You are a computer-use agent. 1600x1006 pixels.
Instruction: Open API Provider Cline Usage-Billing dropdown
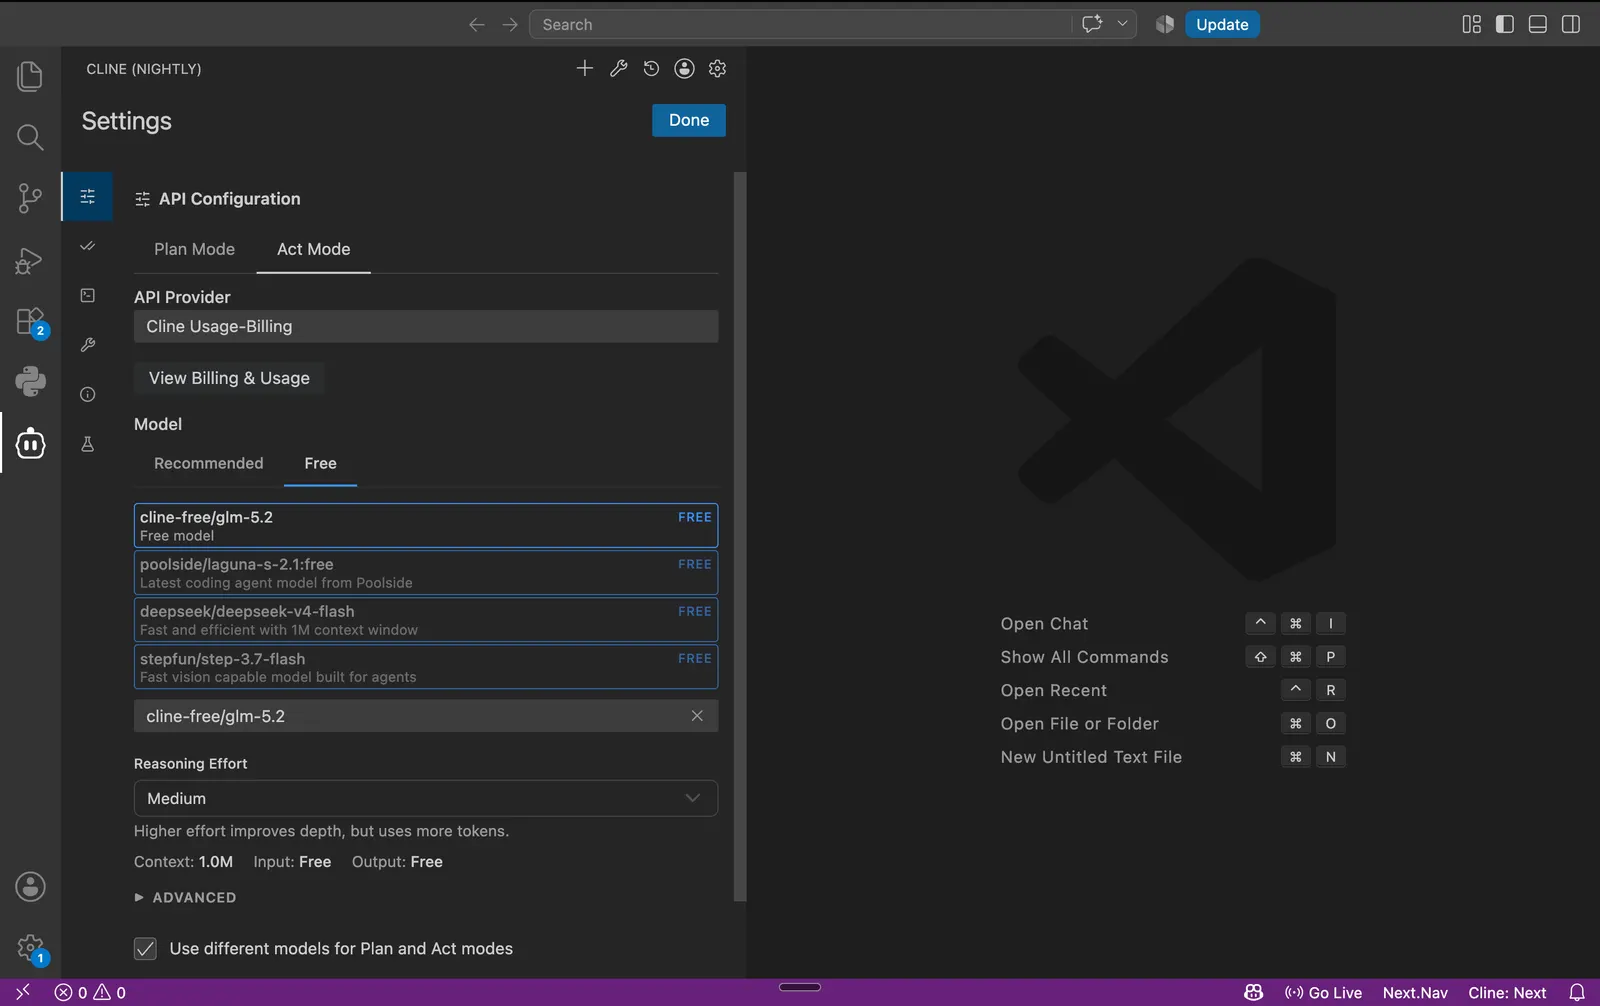pos(426,326)
